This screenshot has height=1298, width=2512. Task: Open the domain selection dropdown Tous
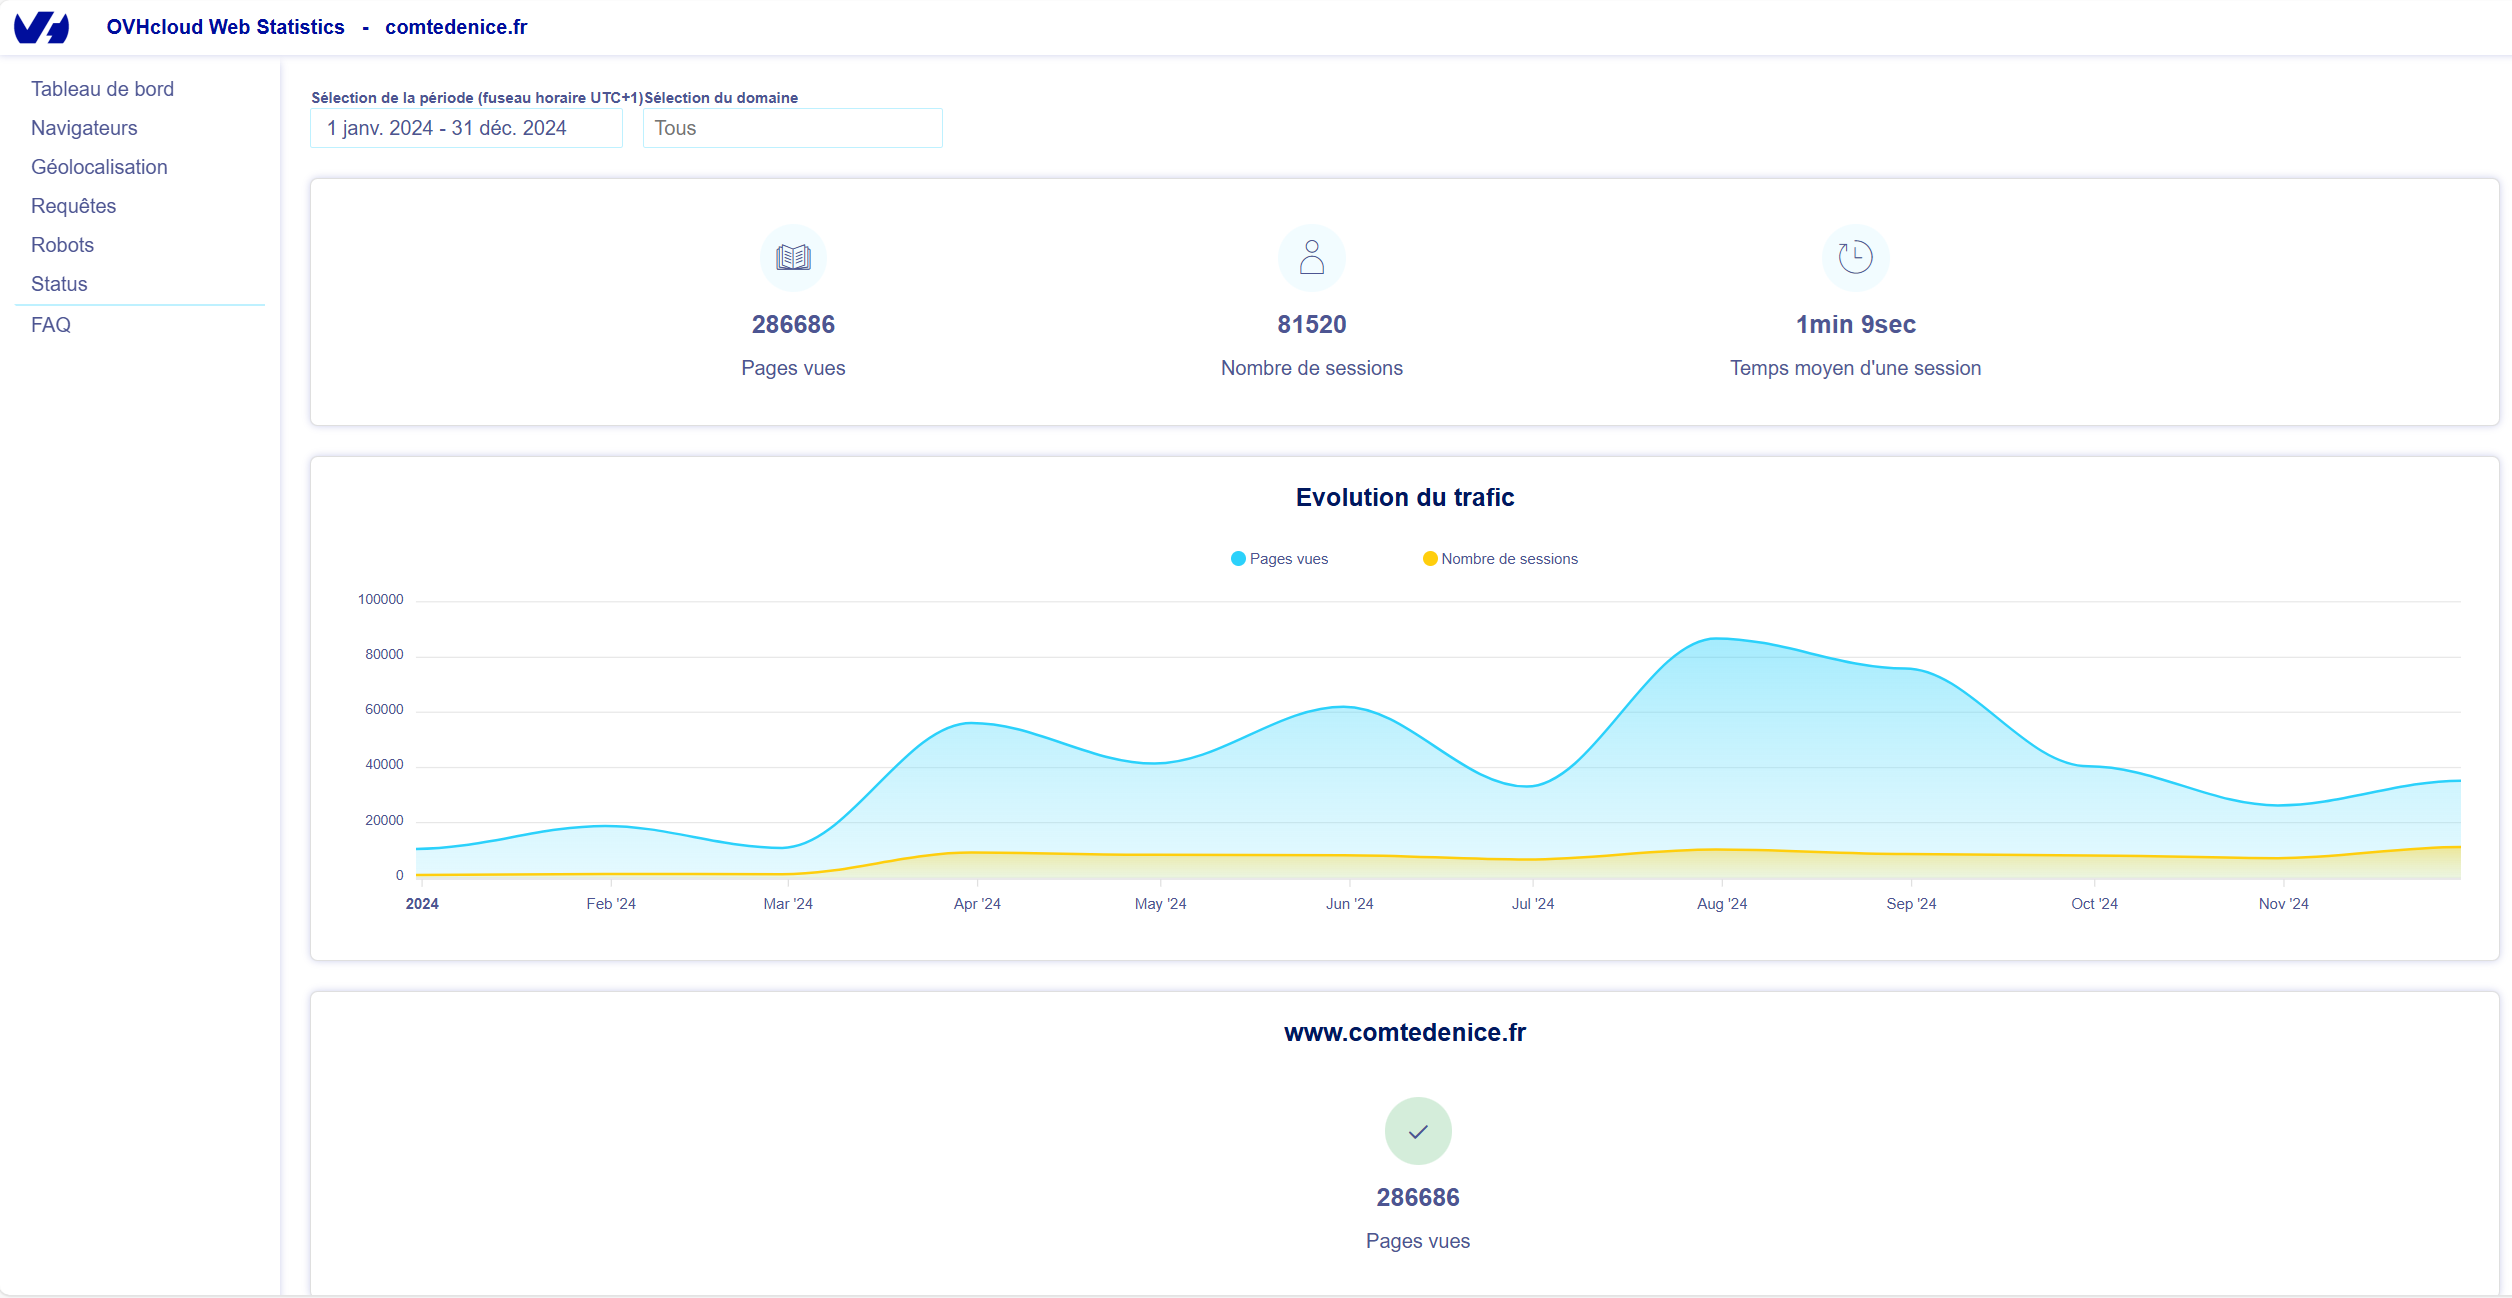tap(792, 128)
